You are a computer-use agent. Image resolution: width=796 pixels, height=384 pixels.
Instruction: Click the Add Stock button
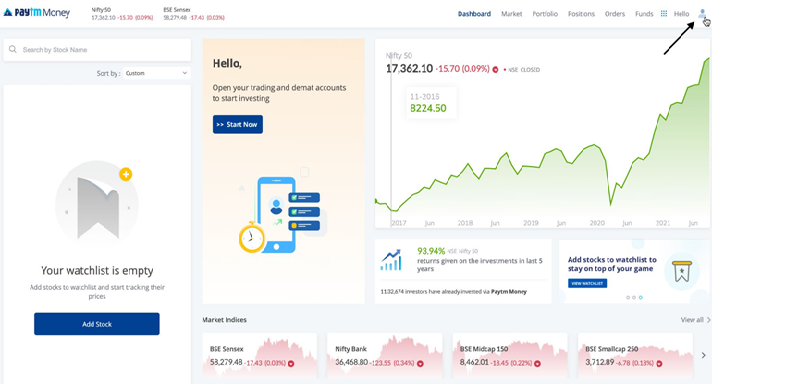(x=97, y=324)
